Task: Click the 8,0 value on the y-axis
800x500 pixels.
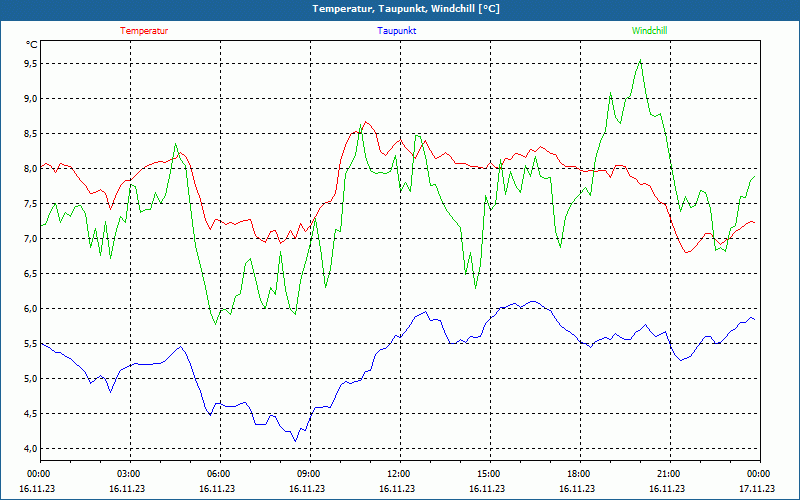Action: (x=30, y=168)
